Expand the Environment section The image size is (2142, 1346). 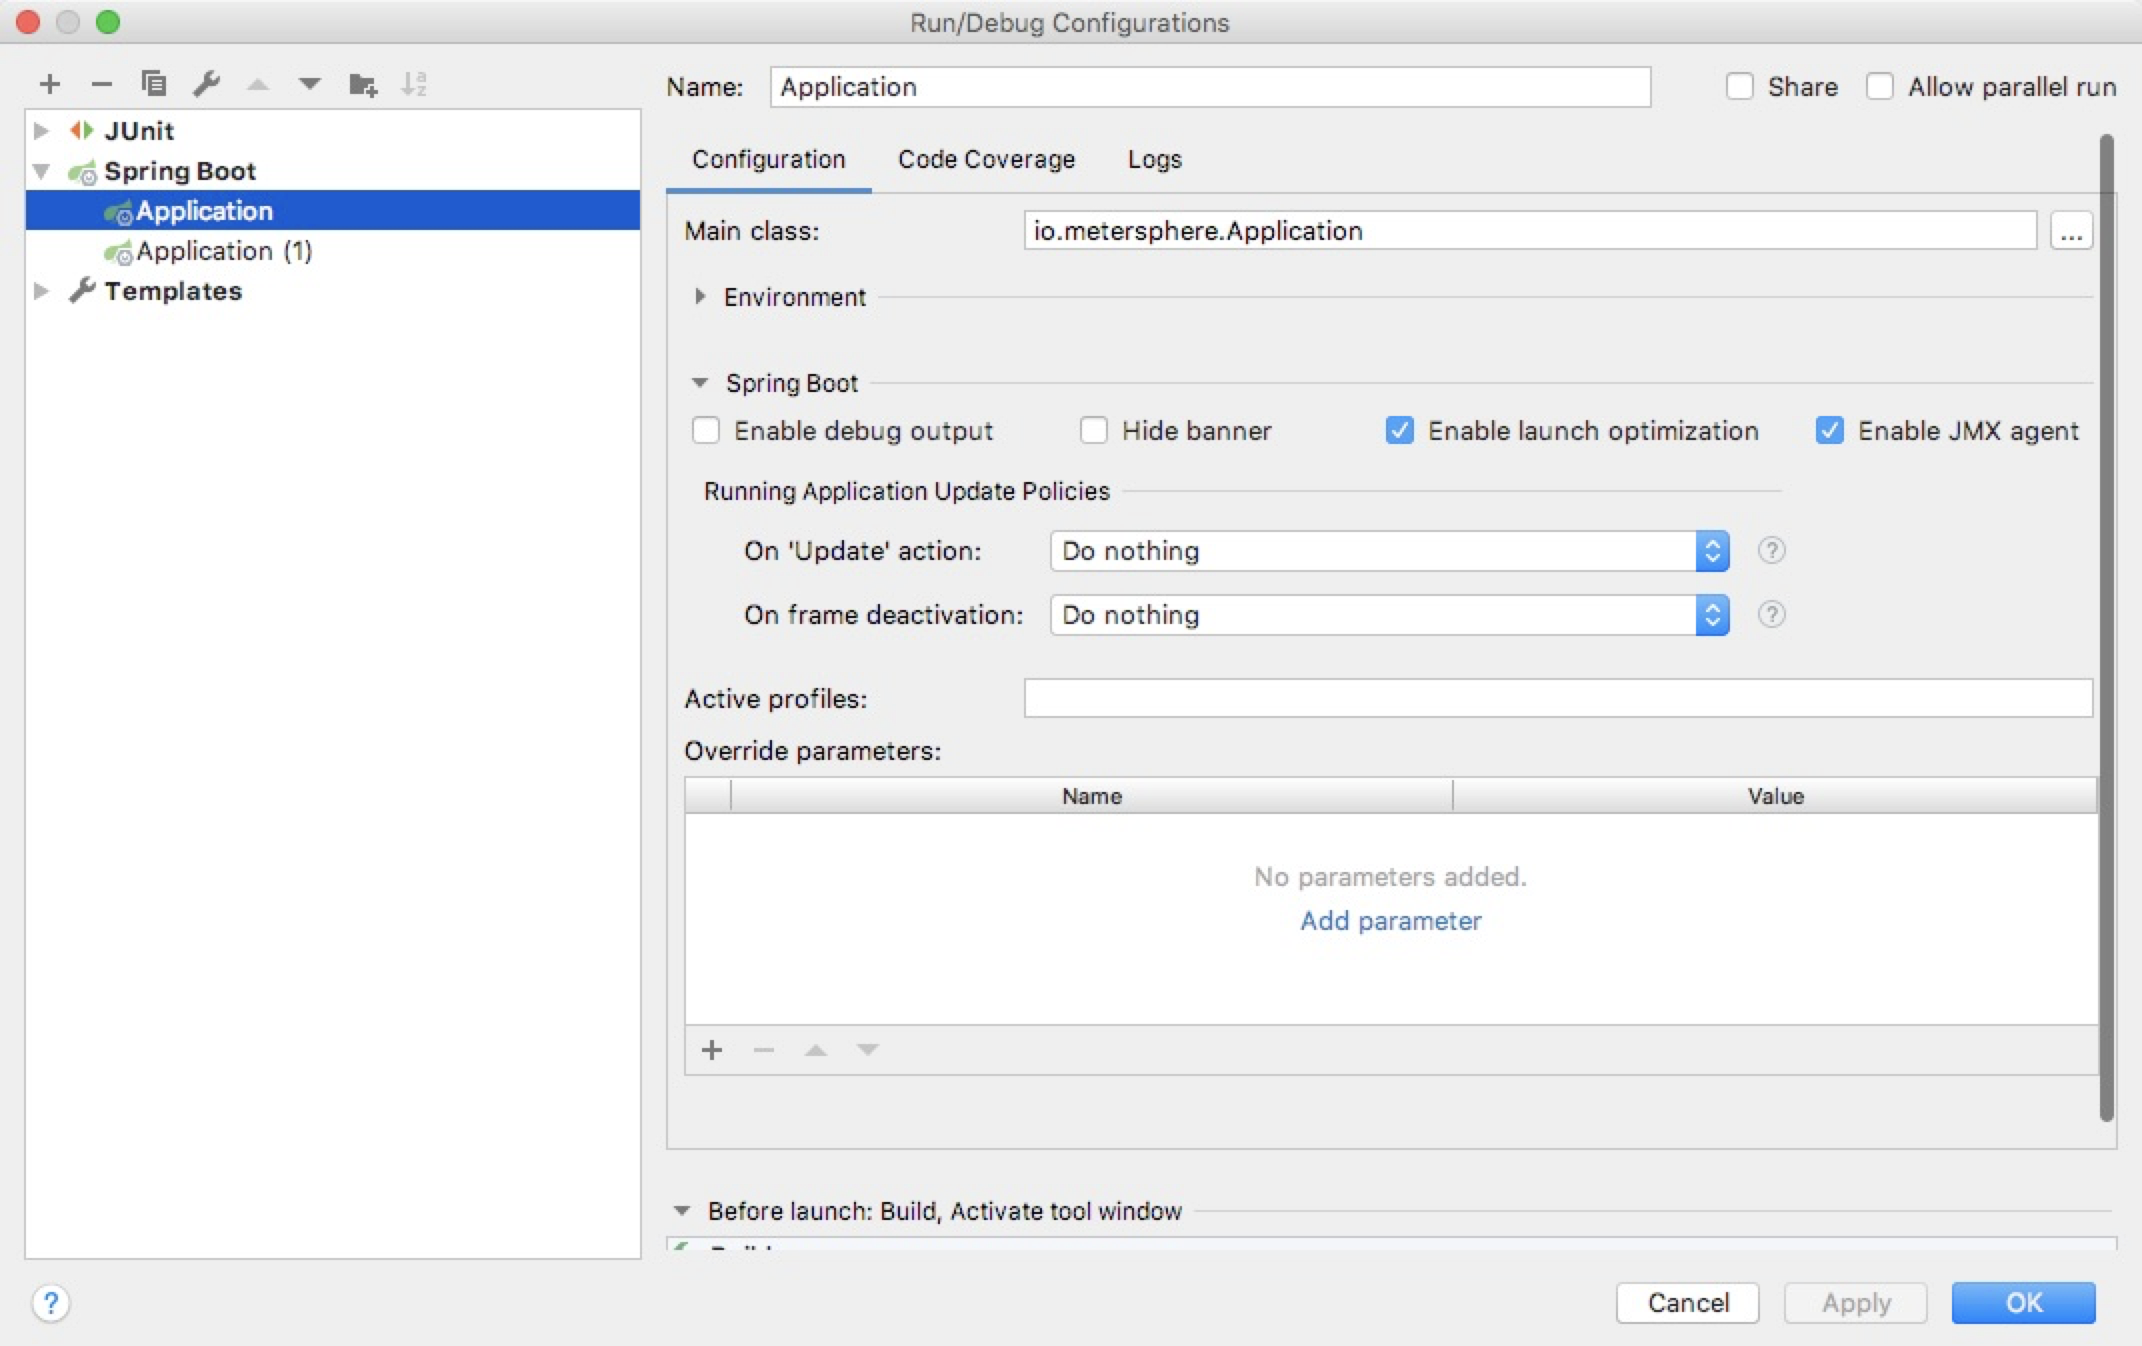pos(700,297)
